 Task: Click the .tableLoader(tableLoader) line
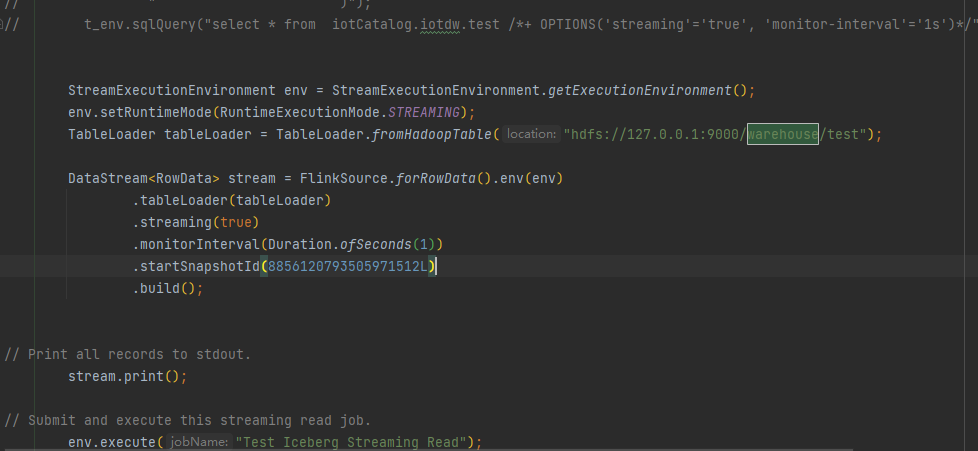(231, 200)
